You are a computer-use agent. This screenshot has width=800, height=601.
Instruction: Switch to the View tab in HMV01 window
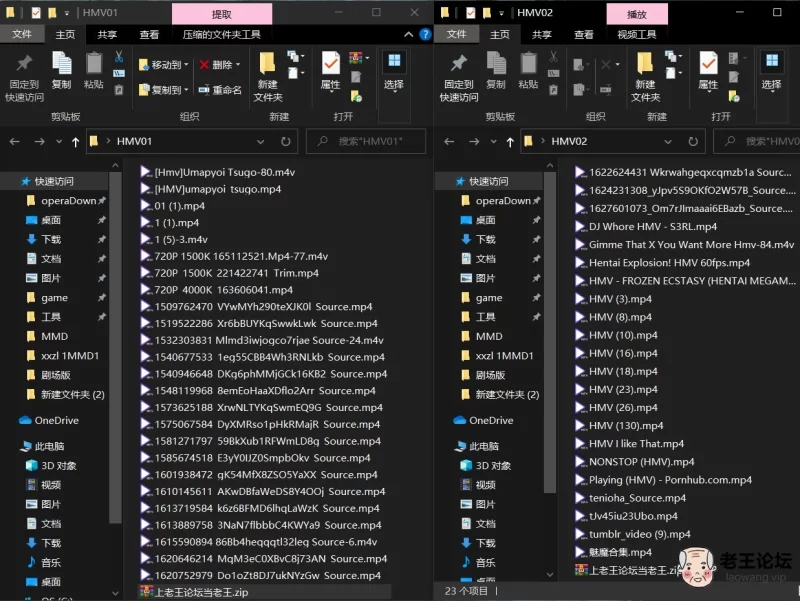tap(149, 34)
